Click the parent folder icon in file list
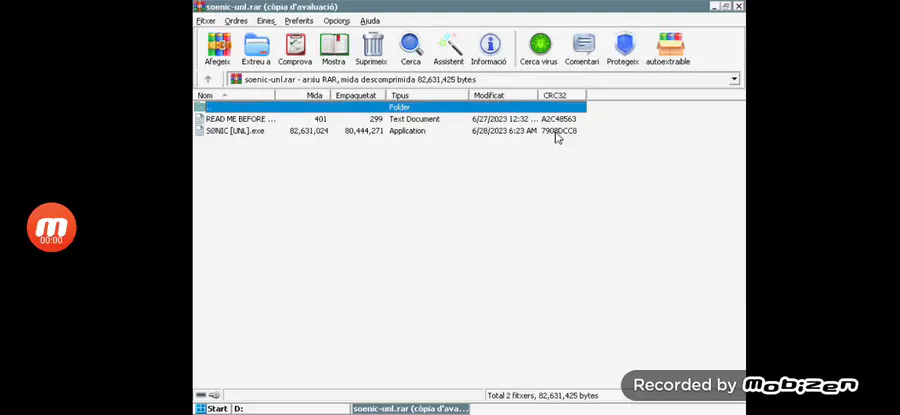The image size is (900, 415). pos(199,107)
